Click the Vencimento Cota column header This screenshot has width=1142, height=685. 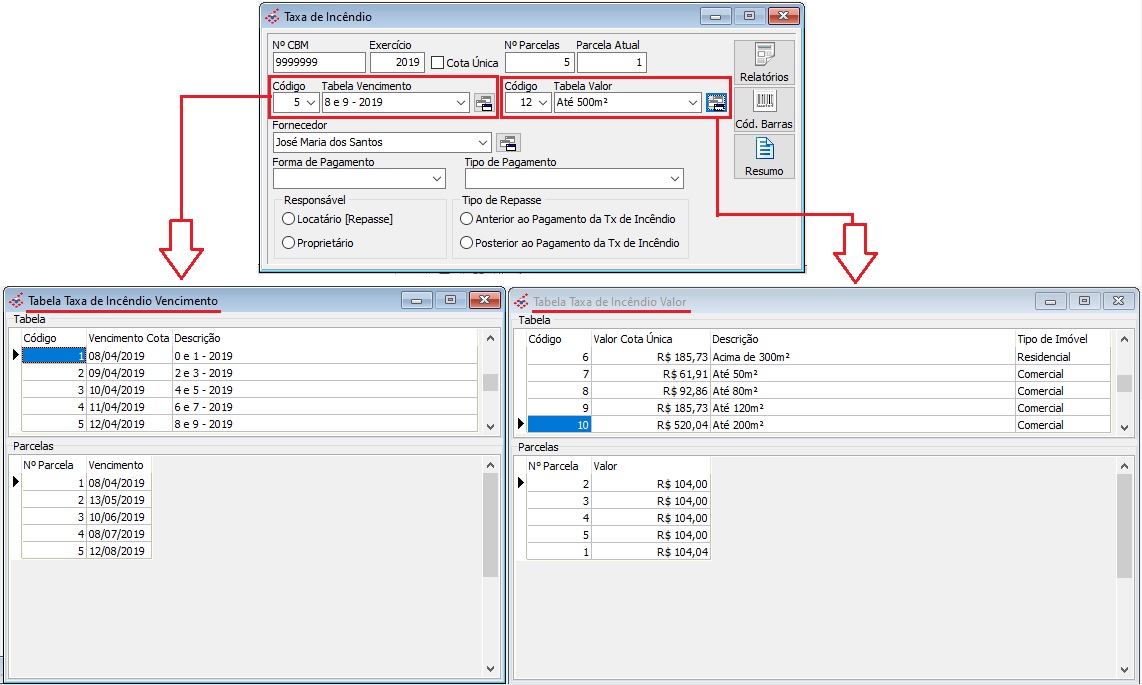[x=129, y=338]
